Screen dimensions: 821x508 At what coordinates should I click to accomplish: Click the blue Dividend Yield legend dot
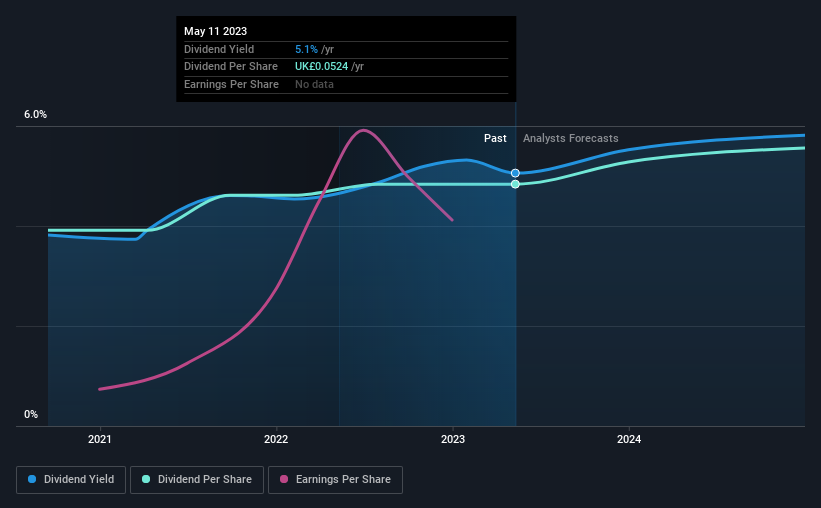point(32,479)
